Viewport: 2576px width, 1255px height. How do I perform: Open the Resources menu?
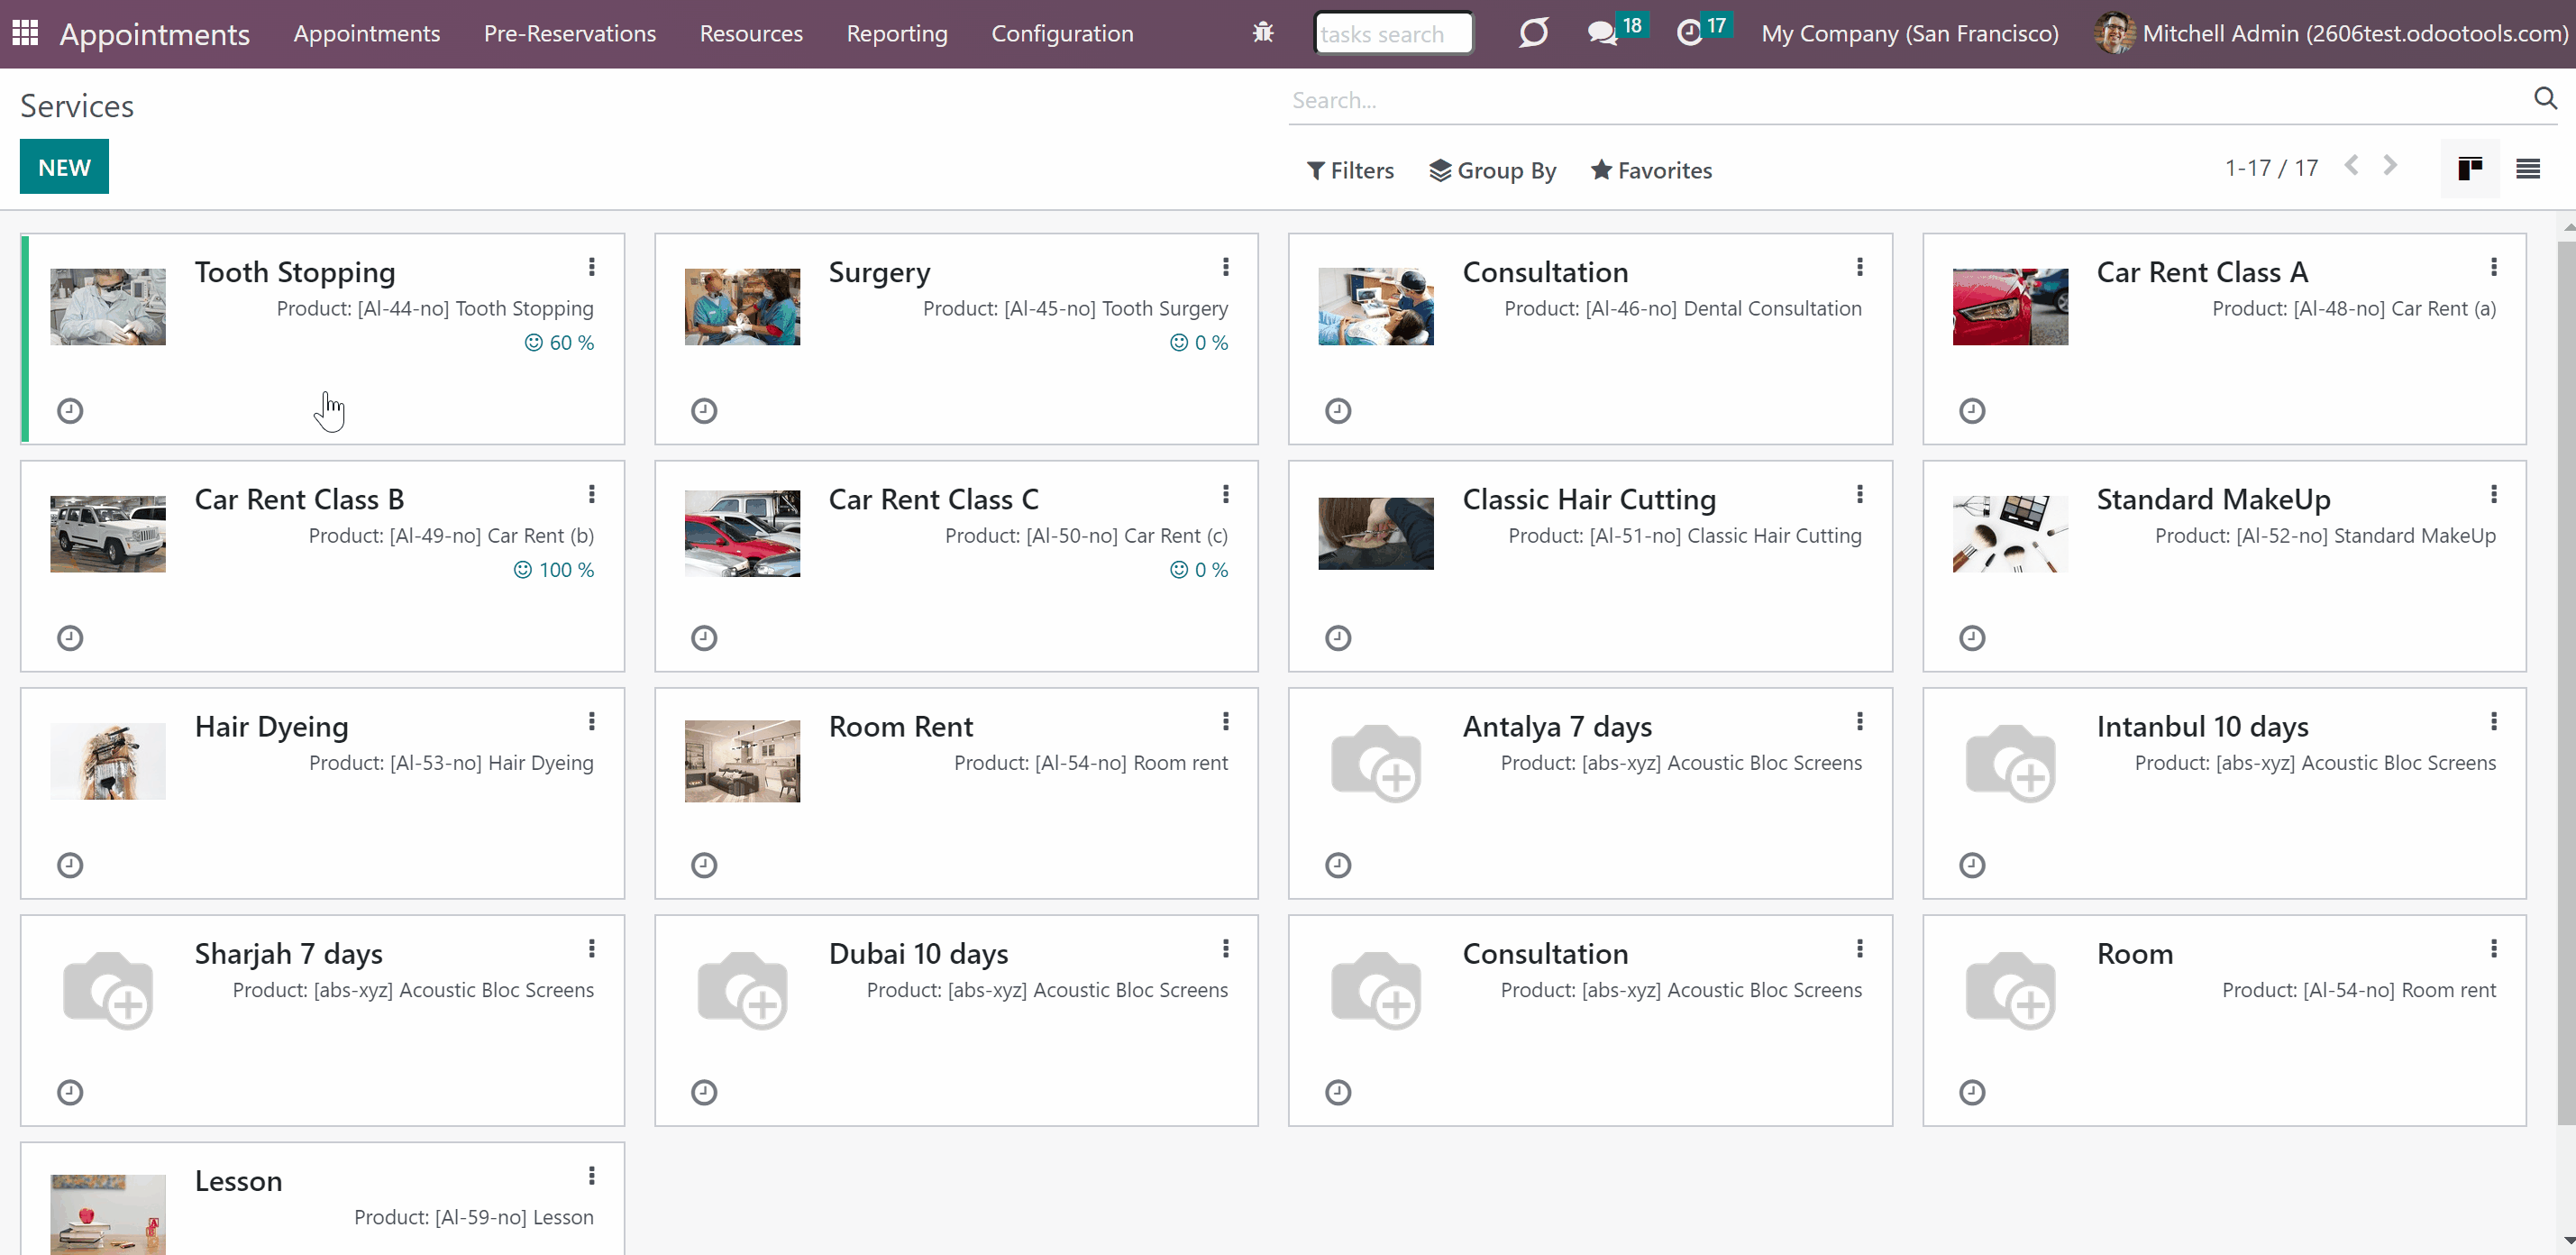[x=751, y=33]
